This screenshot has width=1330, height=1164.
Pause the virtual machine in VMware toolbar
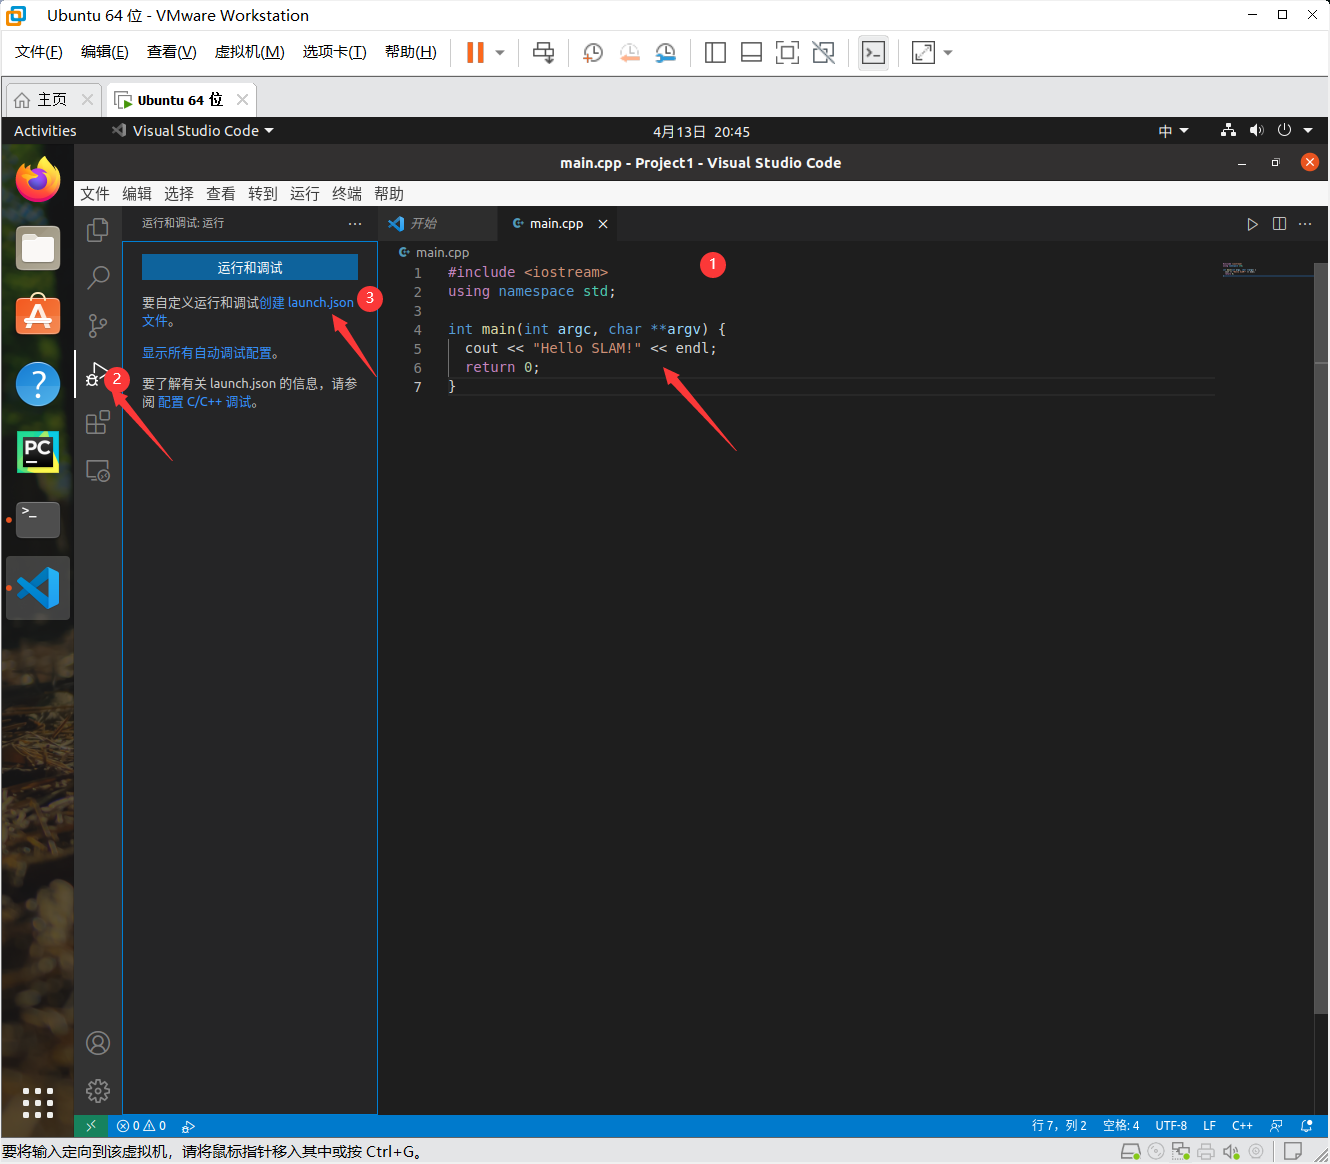[x=475, y=53]
